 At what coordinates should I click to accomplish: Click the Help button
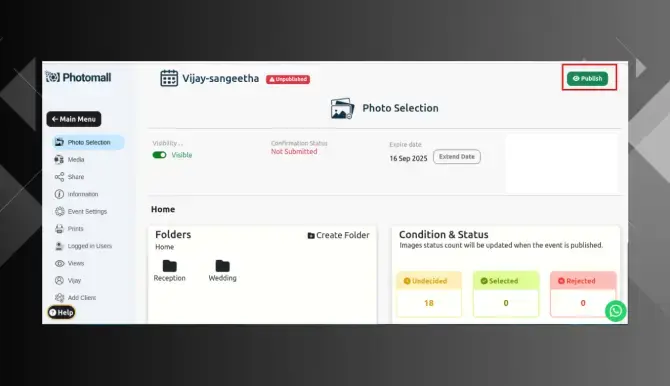pos(61,312)
